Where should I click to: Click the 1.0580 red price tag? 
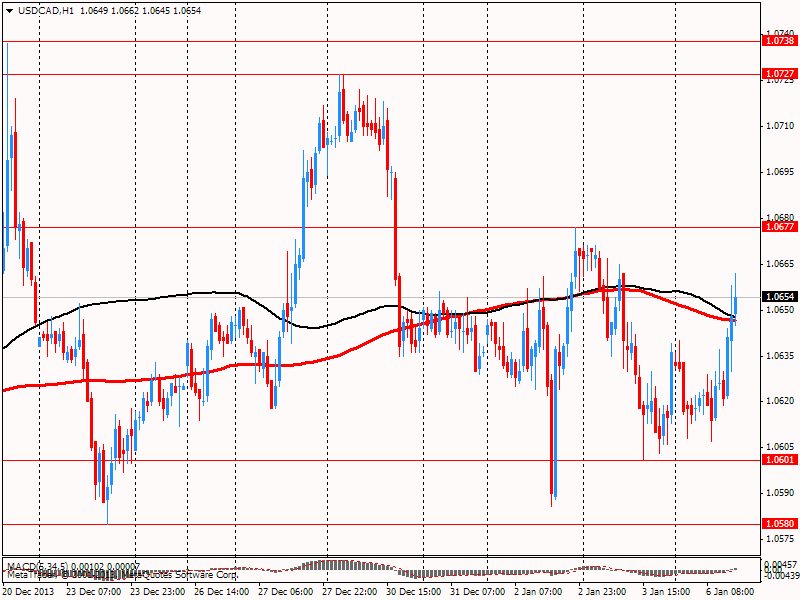(779, 523)
